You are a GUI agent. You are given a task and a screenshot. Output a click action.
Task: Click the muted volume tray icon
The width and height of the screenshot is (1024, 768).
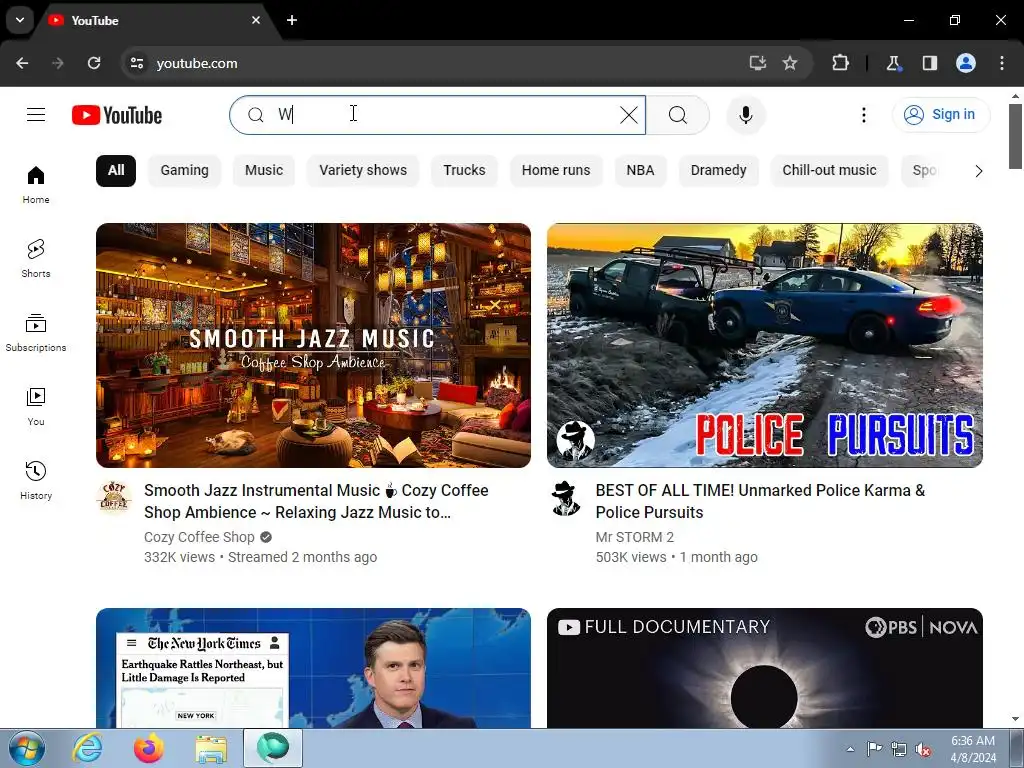tap(923, 750)
